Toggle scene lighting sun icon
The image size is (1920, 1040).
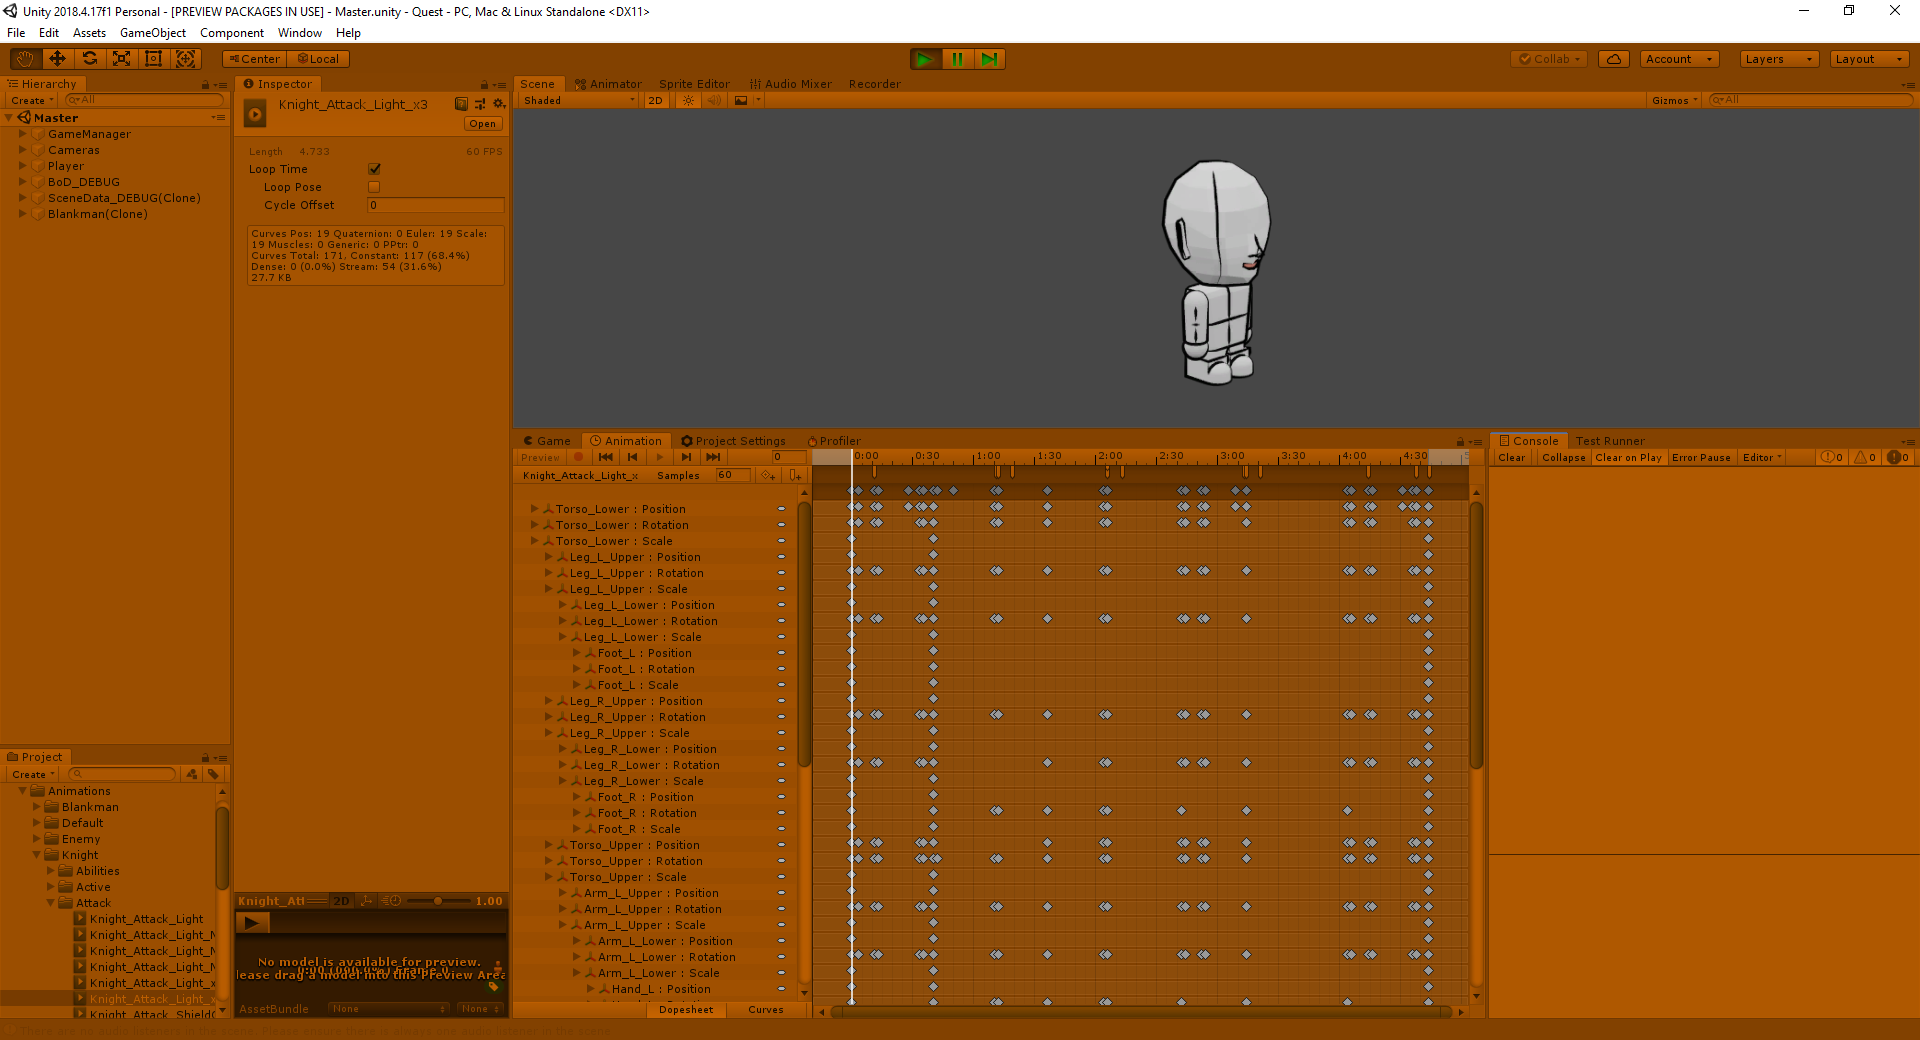688,100
